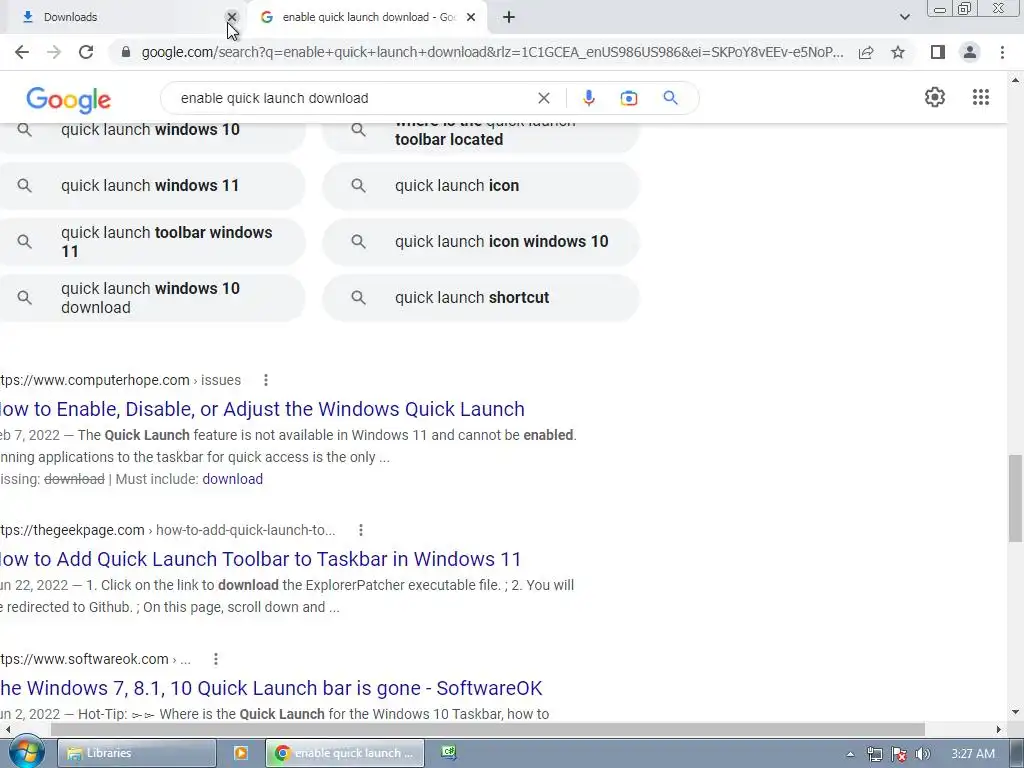Open the green taskbar application icon
Image resolution: width=1024 pixels, height=768 pixels.
pyautogui.click(x=449, y=753)
